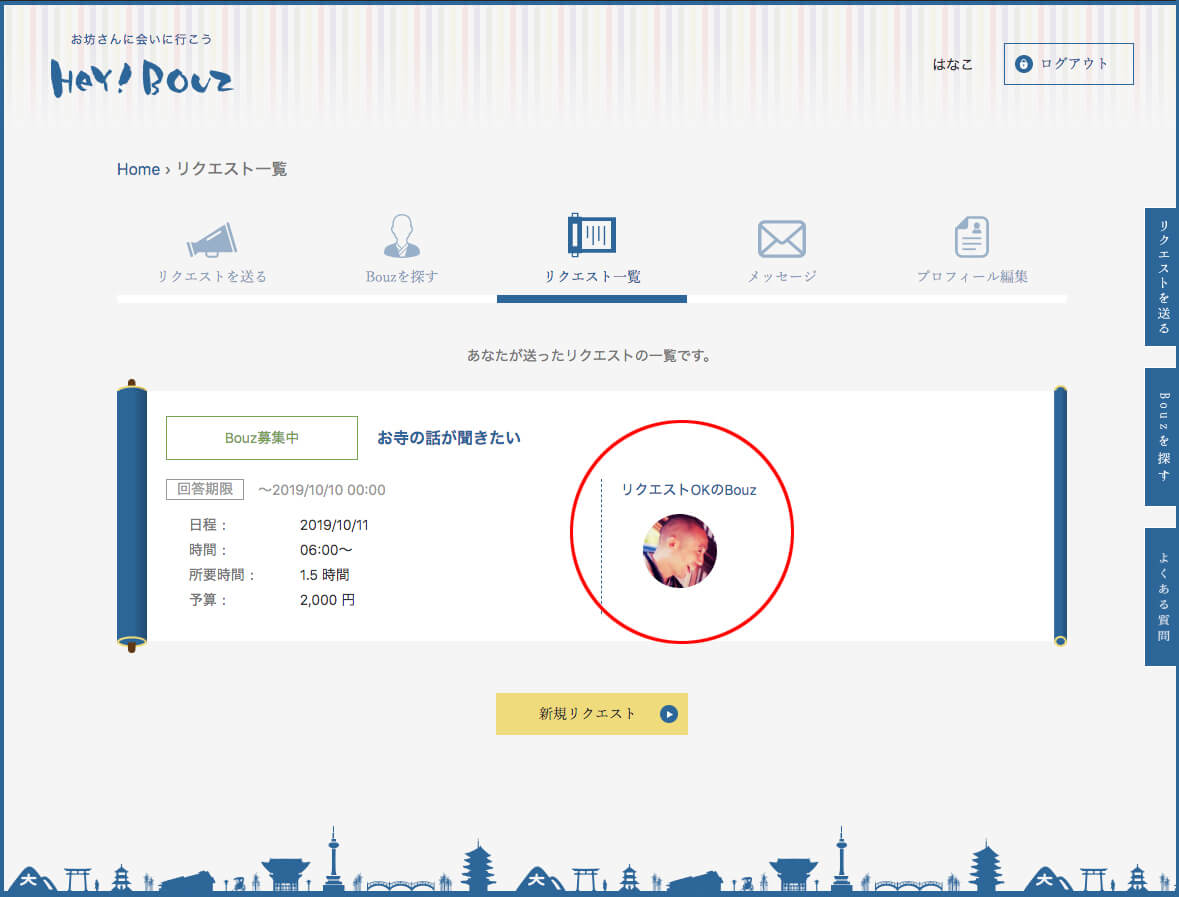Open the right-edge Bouzを探す side tab

click(x=1161, y=436)
